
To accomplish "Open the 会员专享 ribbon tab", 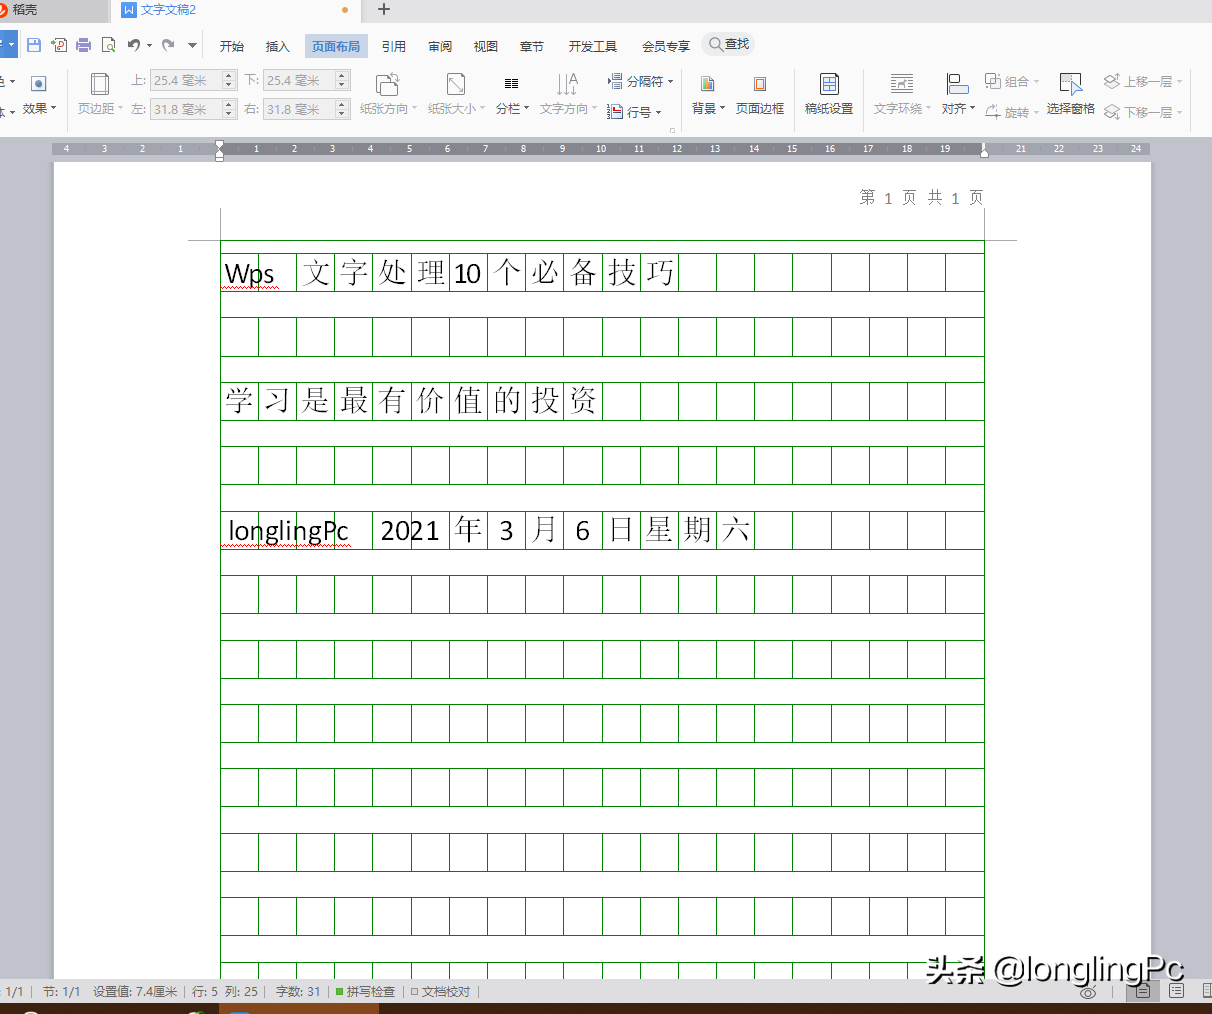I will (x=666, y=46).
